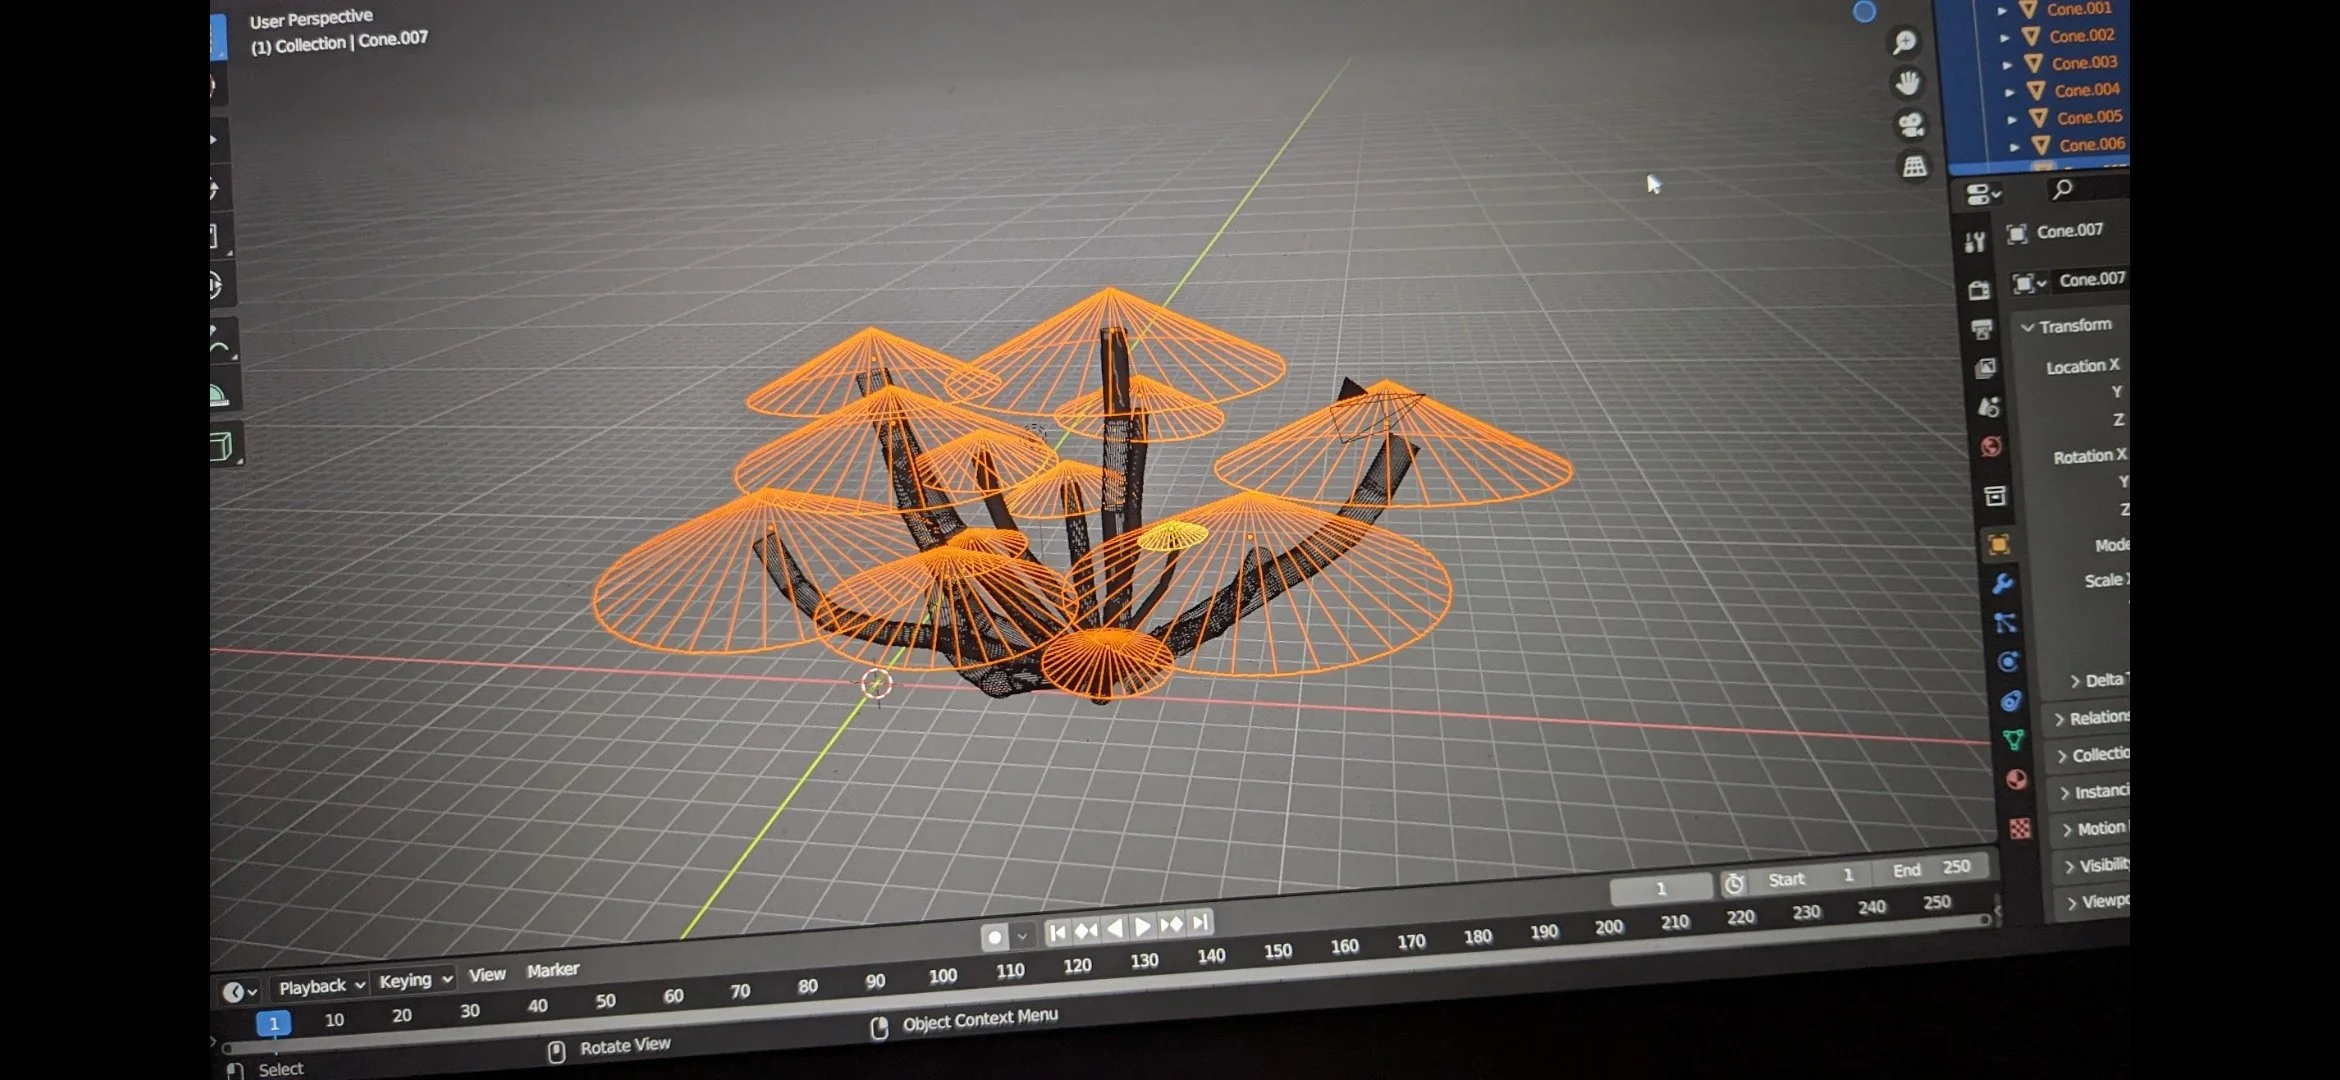The image size is (2340, 1080).
Task: Toggle camera view with camera gizmo
Action: tap(1911, 125)
